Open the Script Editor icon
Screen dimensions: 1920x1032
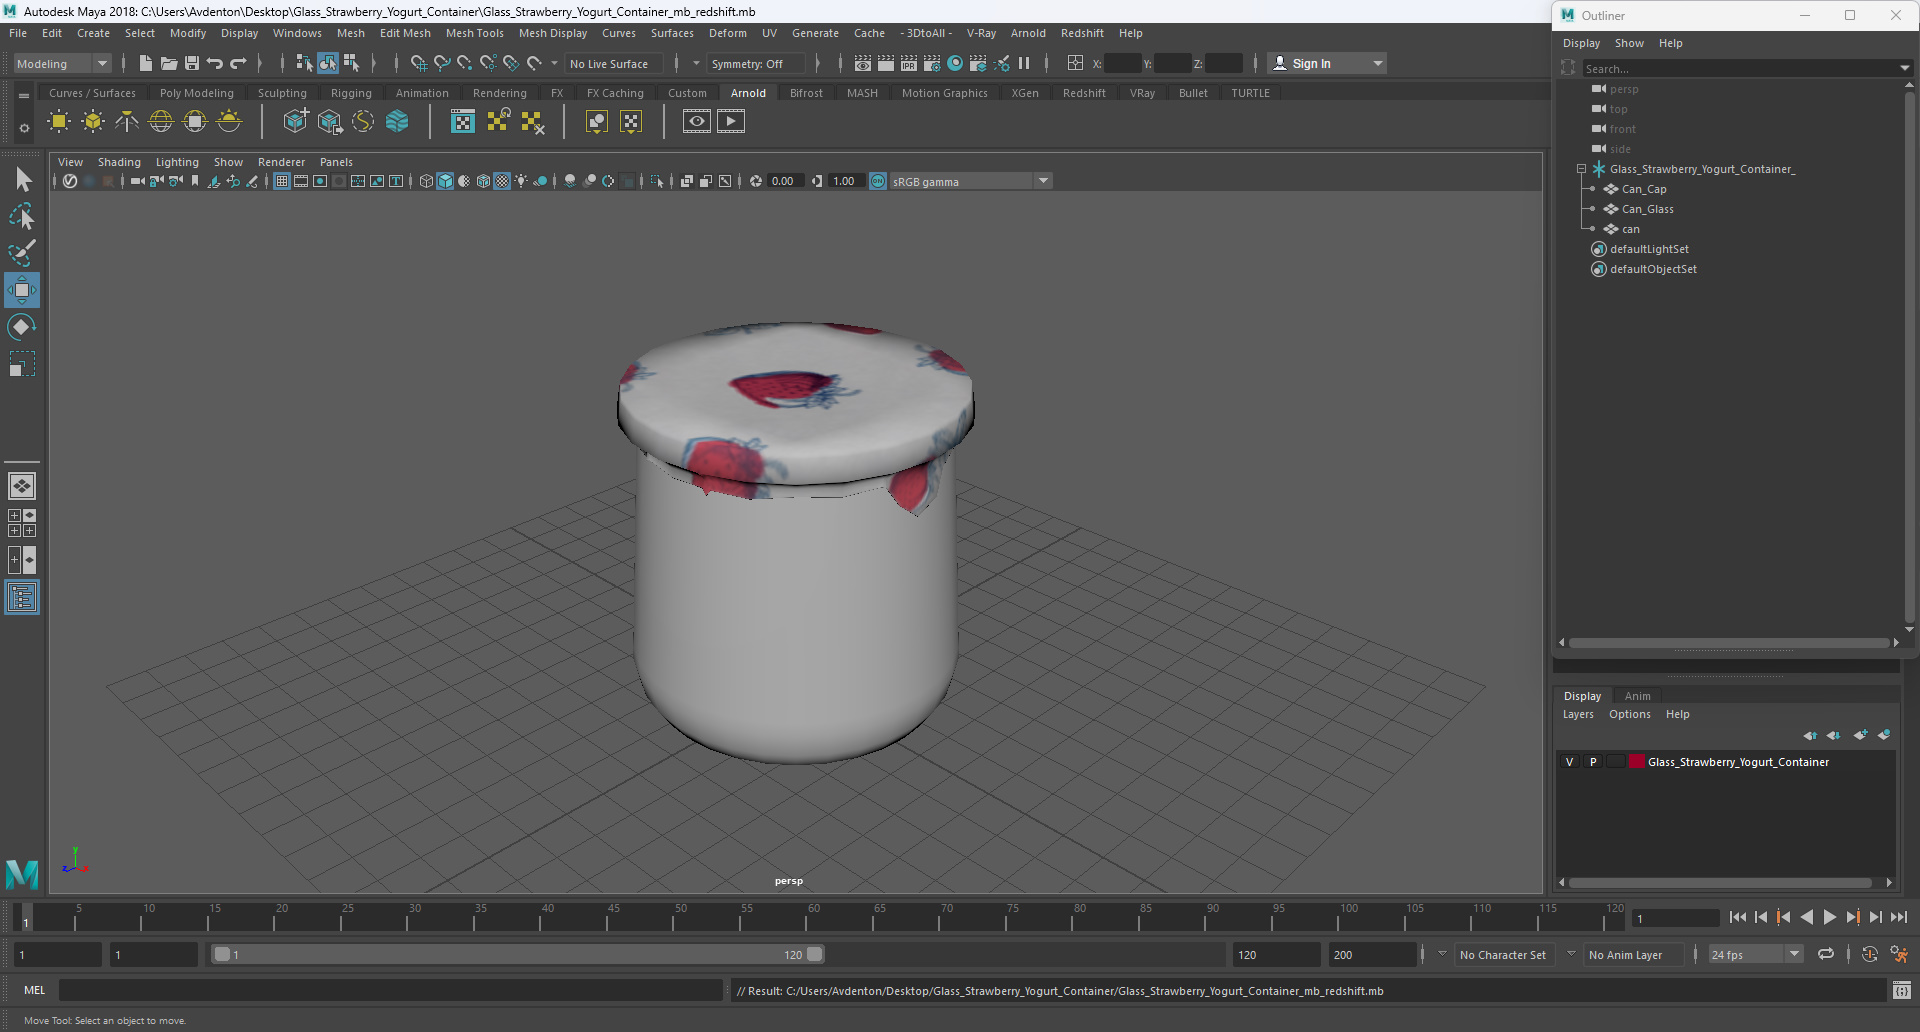[x=1902, y=991]
